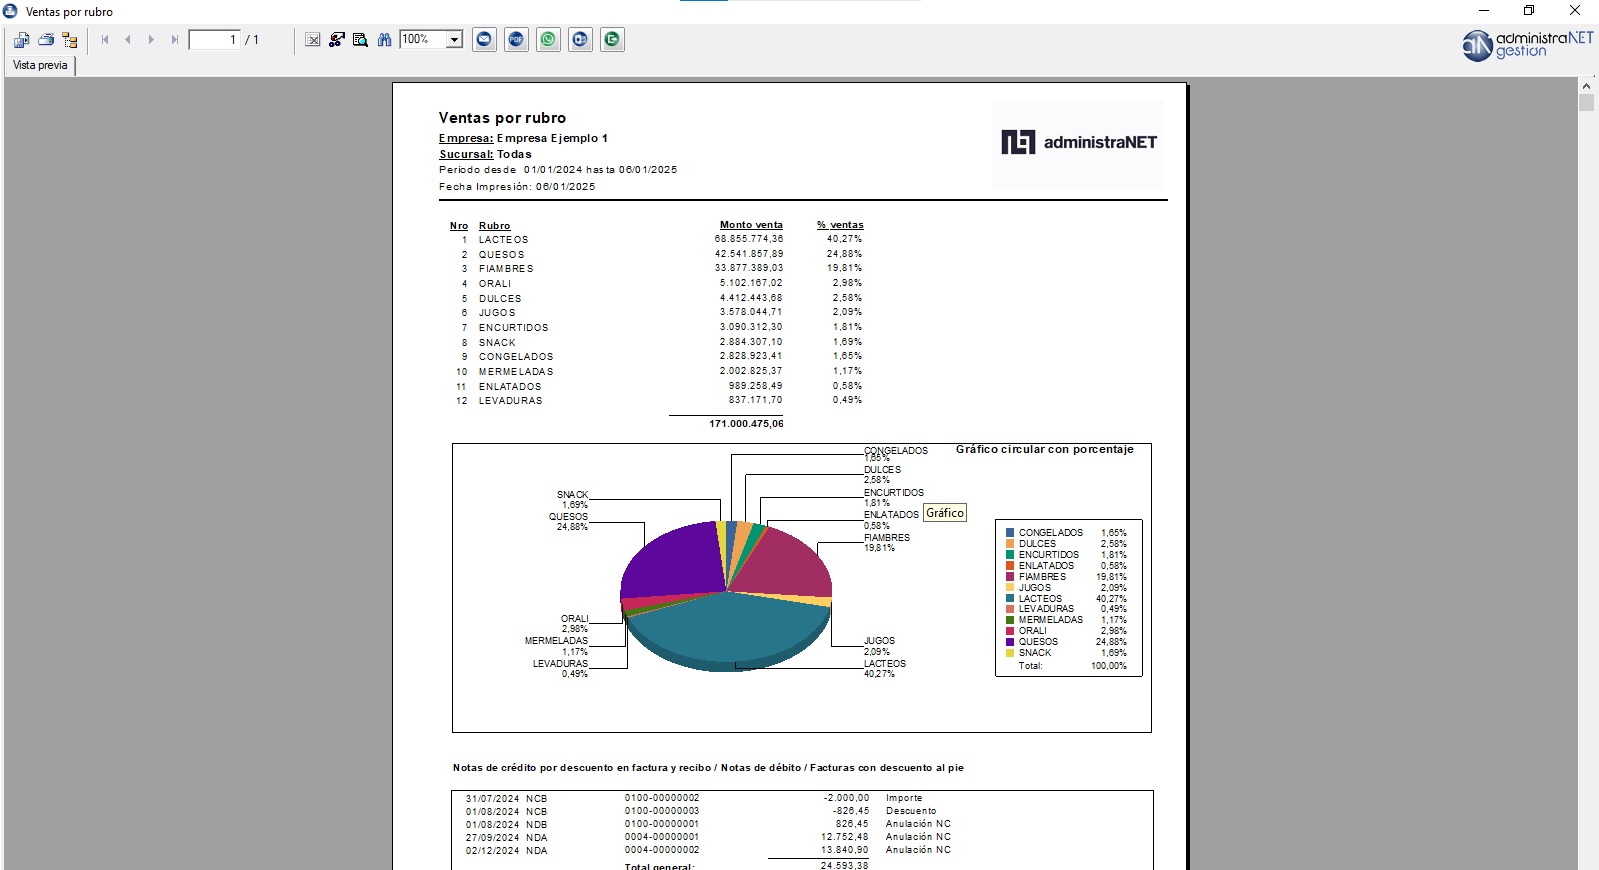Click amount 68.855.774,36 in the table
Viewport: 1599px width, 870px height.
pyautogui.click(x=749, y=239)
